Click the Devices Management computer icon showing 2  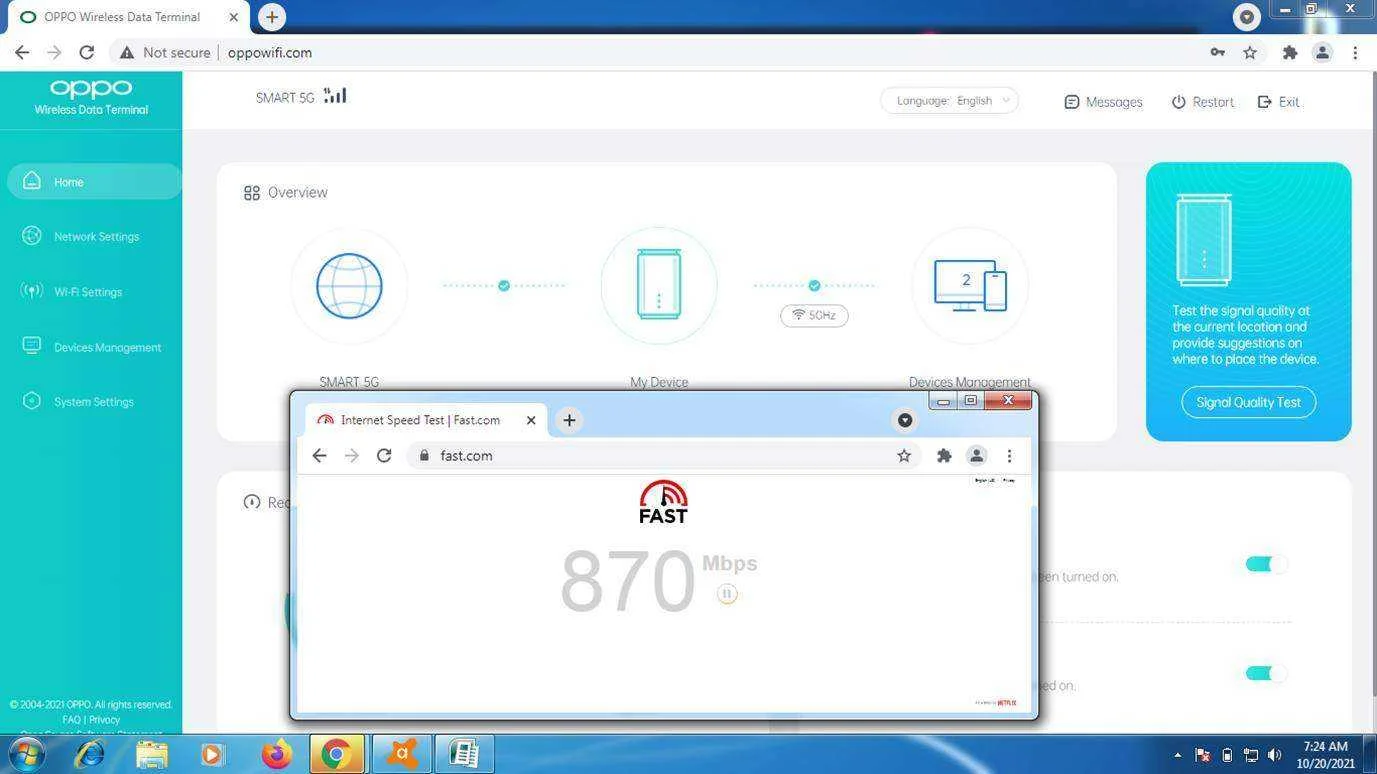click(969, 286)
